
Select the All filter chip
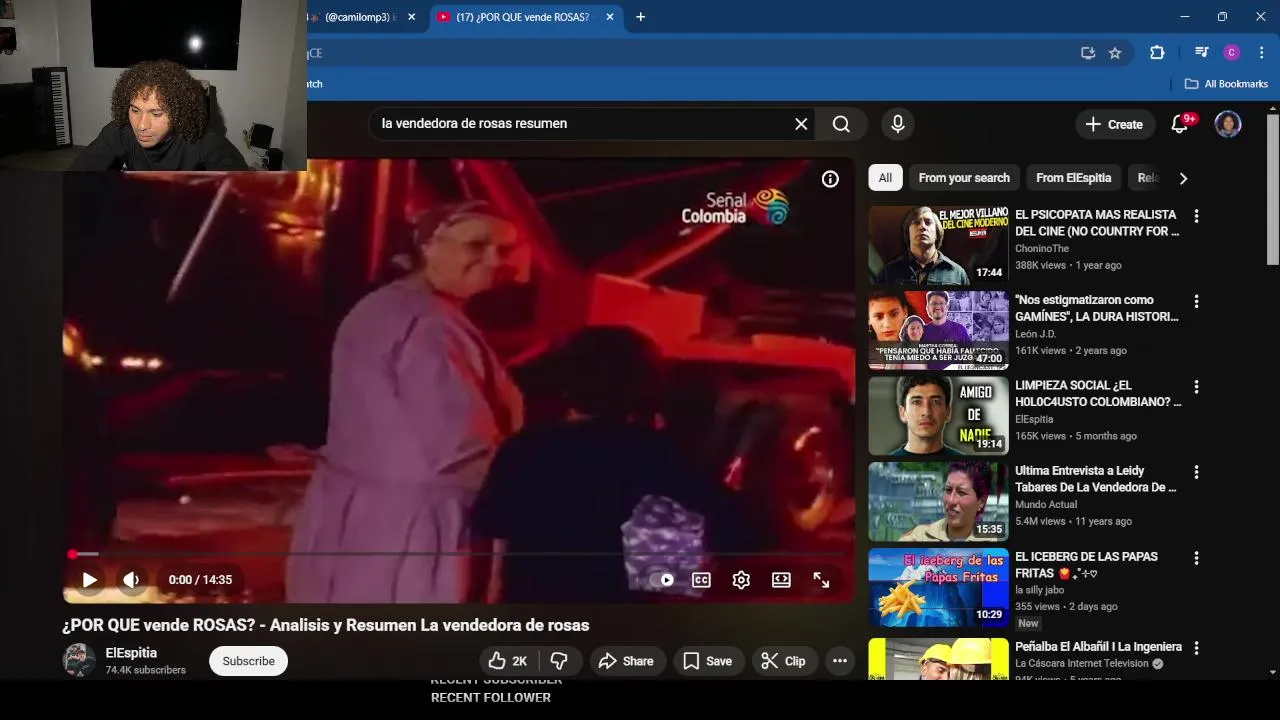click(x=885, y=178)
